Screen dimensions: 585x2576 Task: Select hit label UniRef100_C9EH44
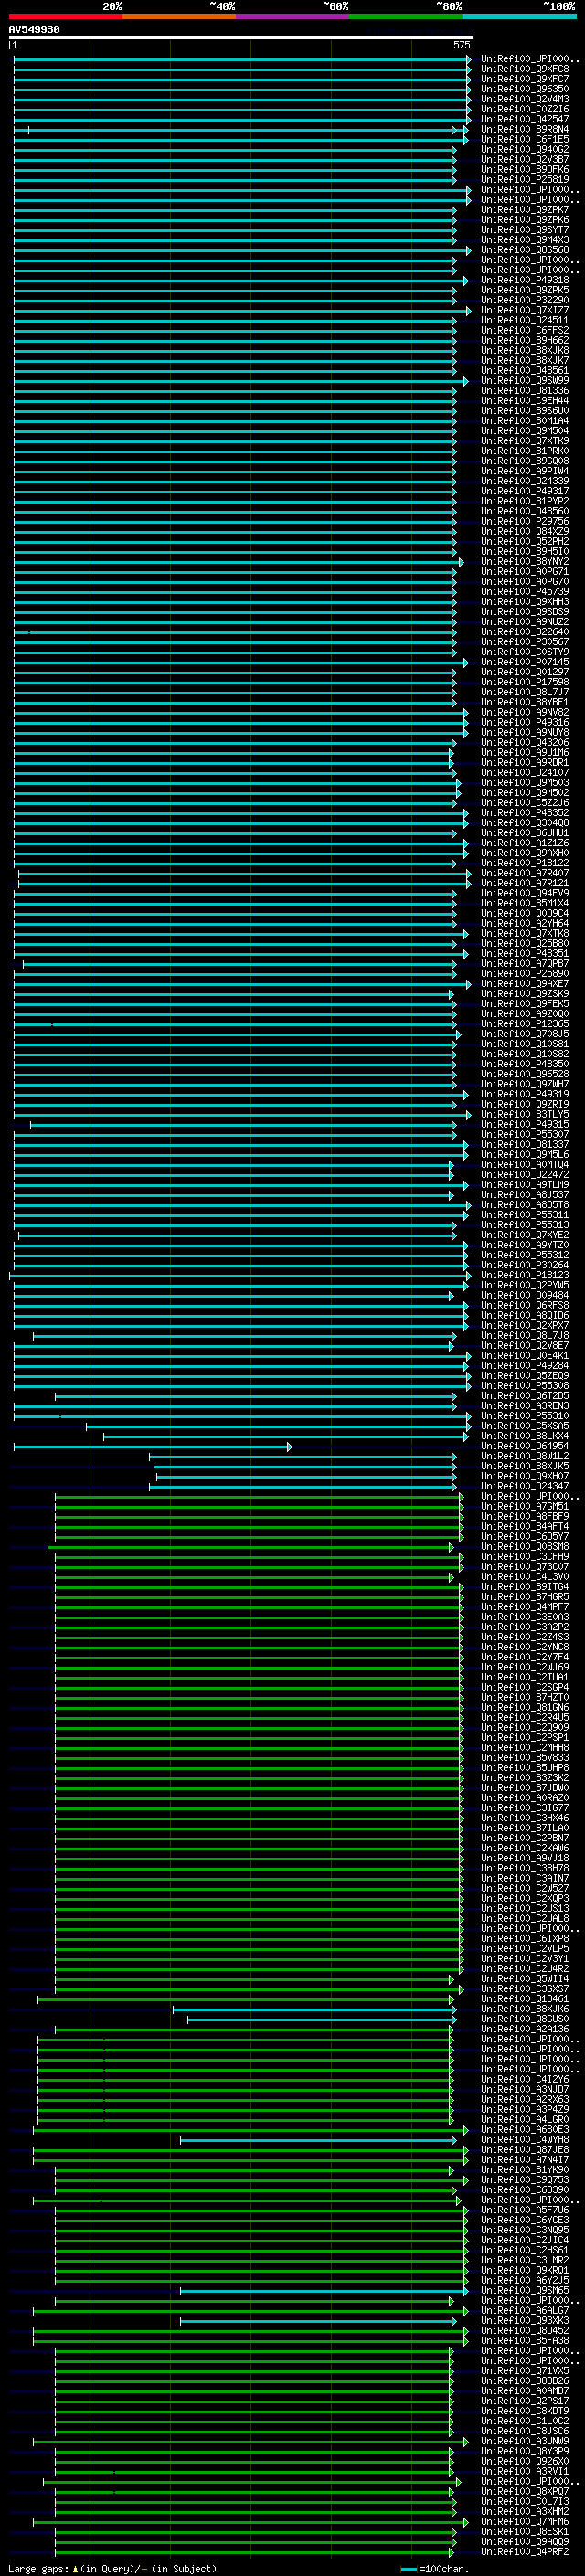(x=525, y=400)
